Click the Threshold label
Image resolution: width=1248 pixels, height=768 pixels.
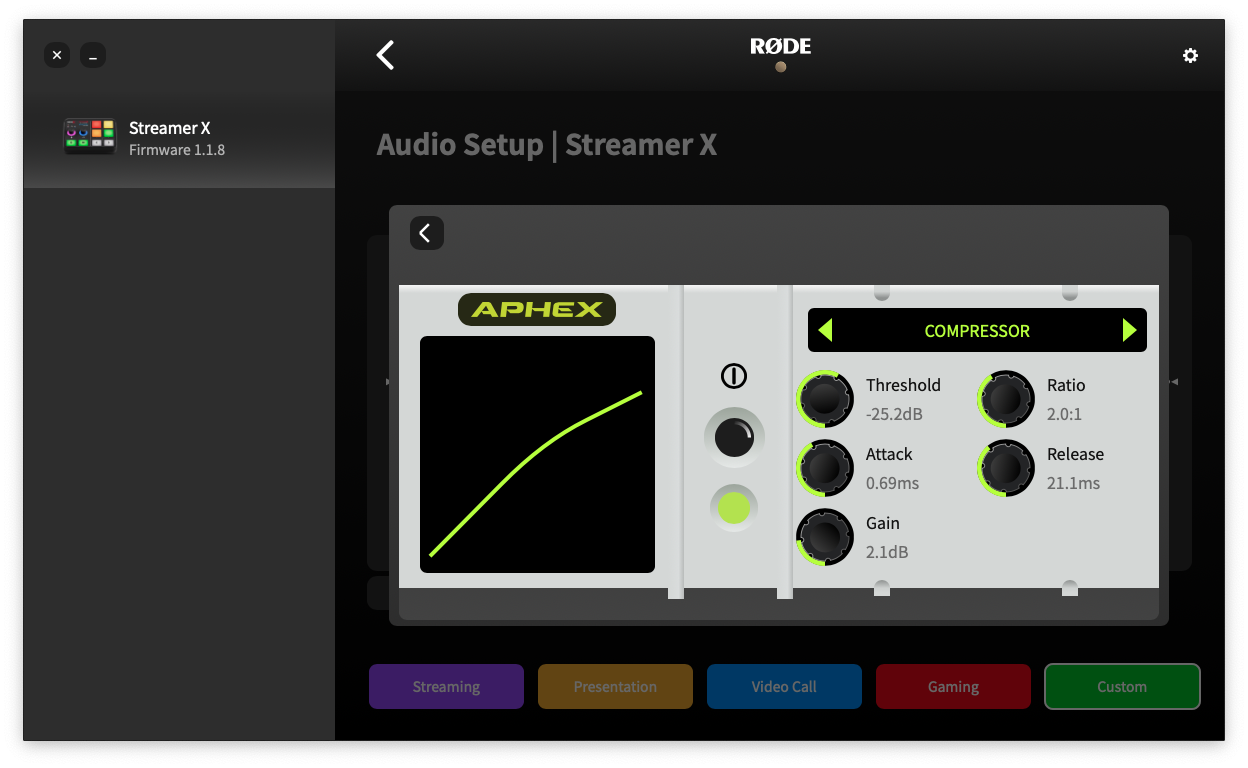pyautogui.click(x=903, y=385)
